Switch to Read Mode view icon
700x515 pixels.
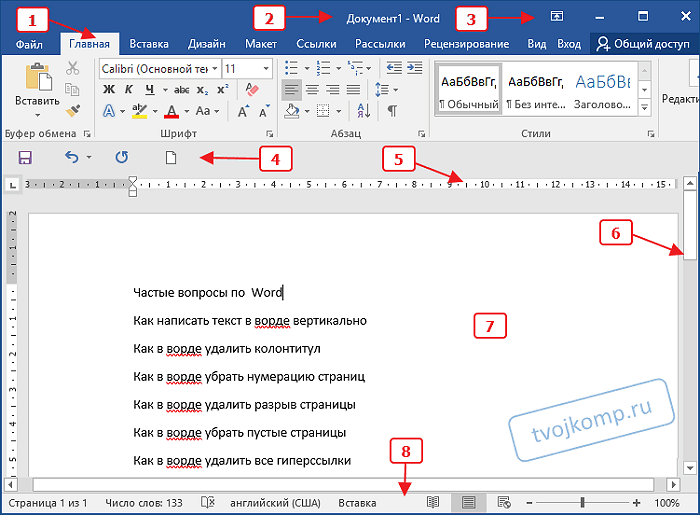tap(433, 503)
